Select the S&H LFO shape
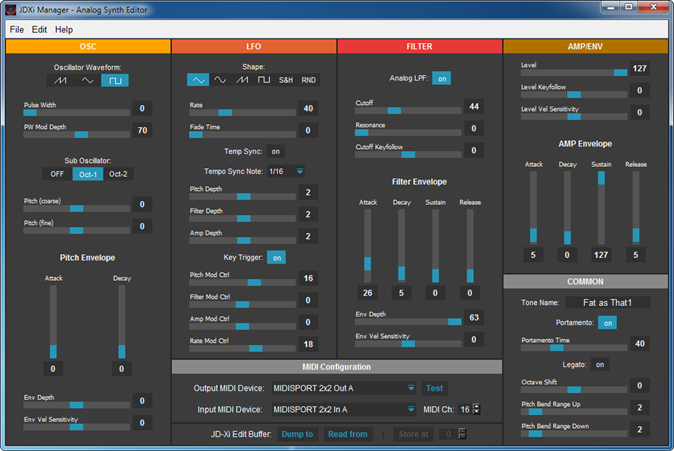 point(286,80)
